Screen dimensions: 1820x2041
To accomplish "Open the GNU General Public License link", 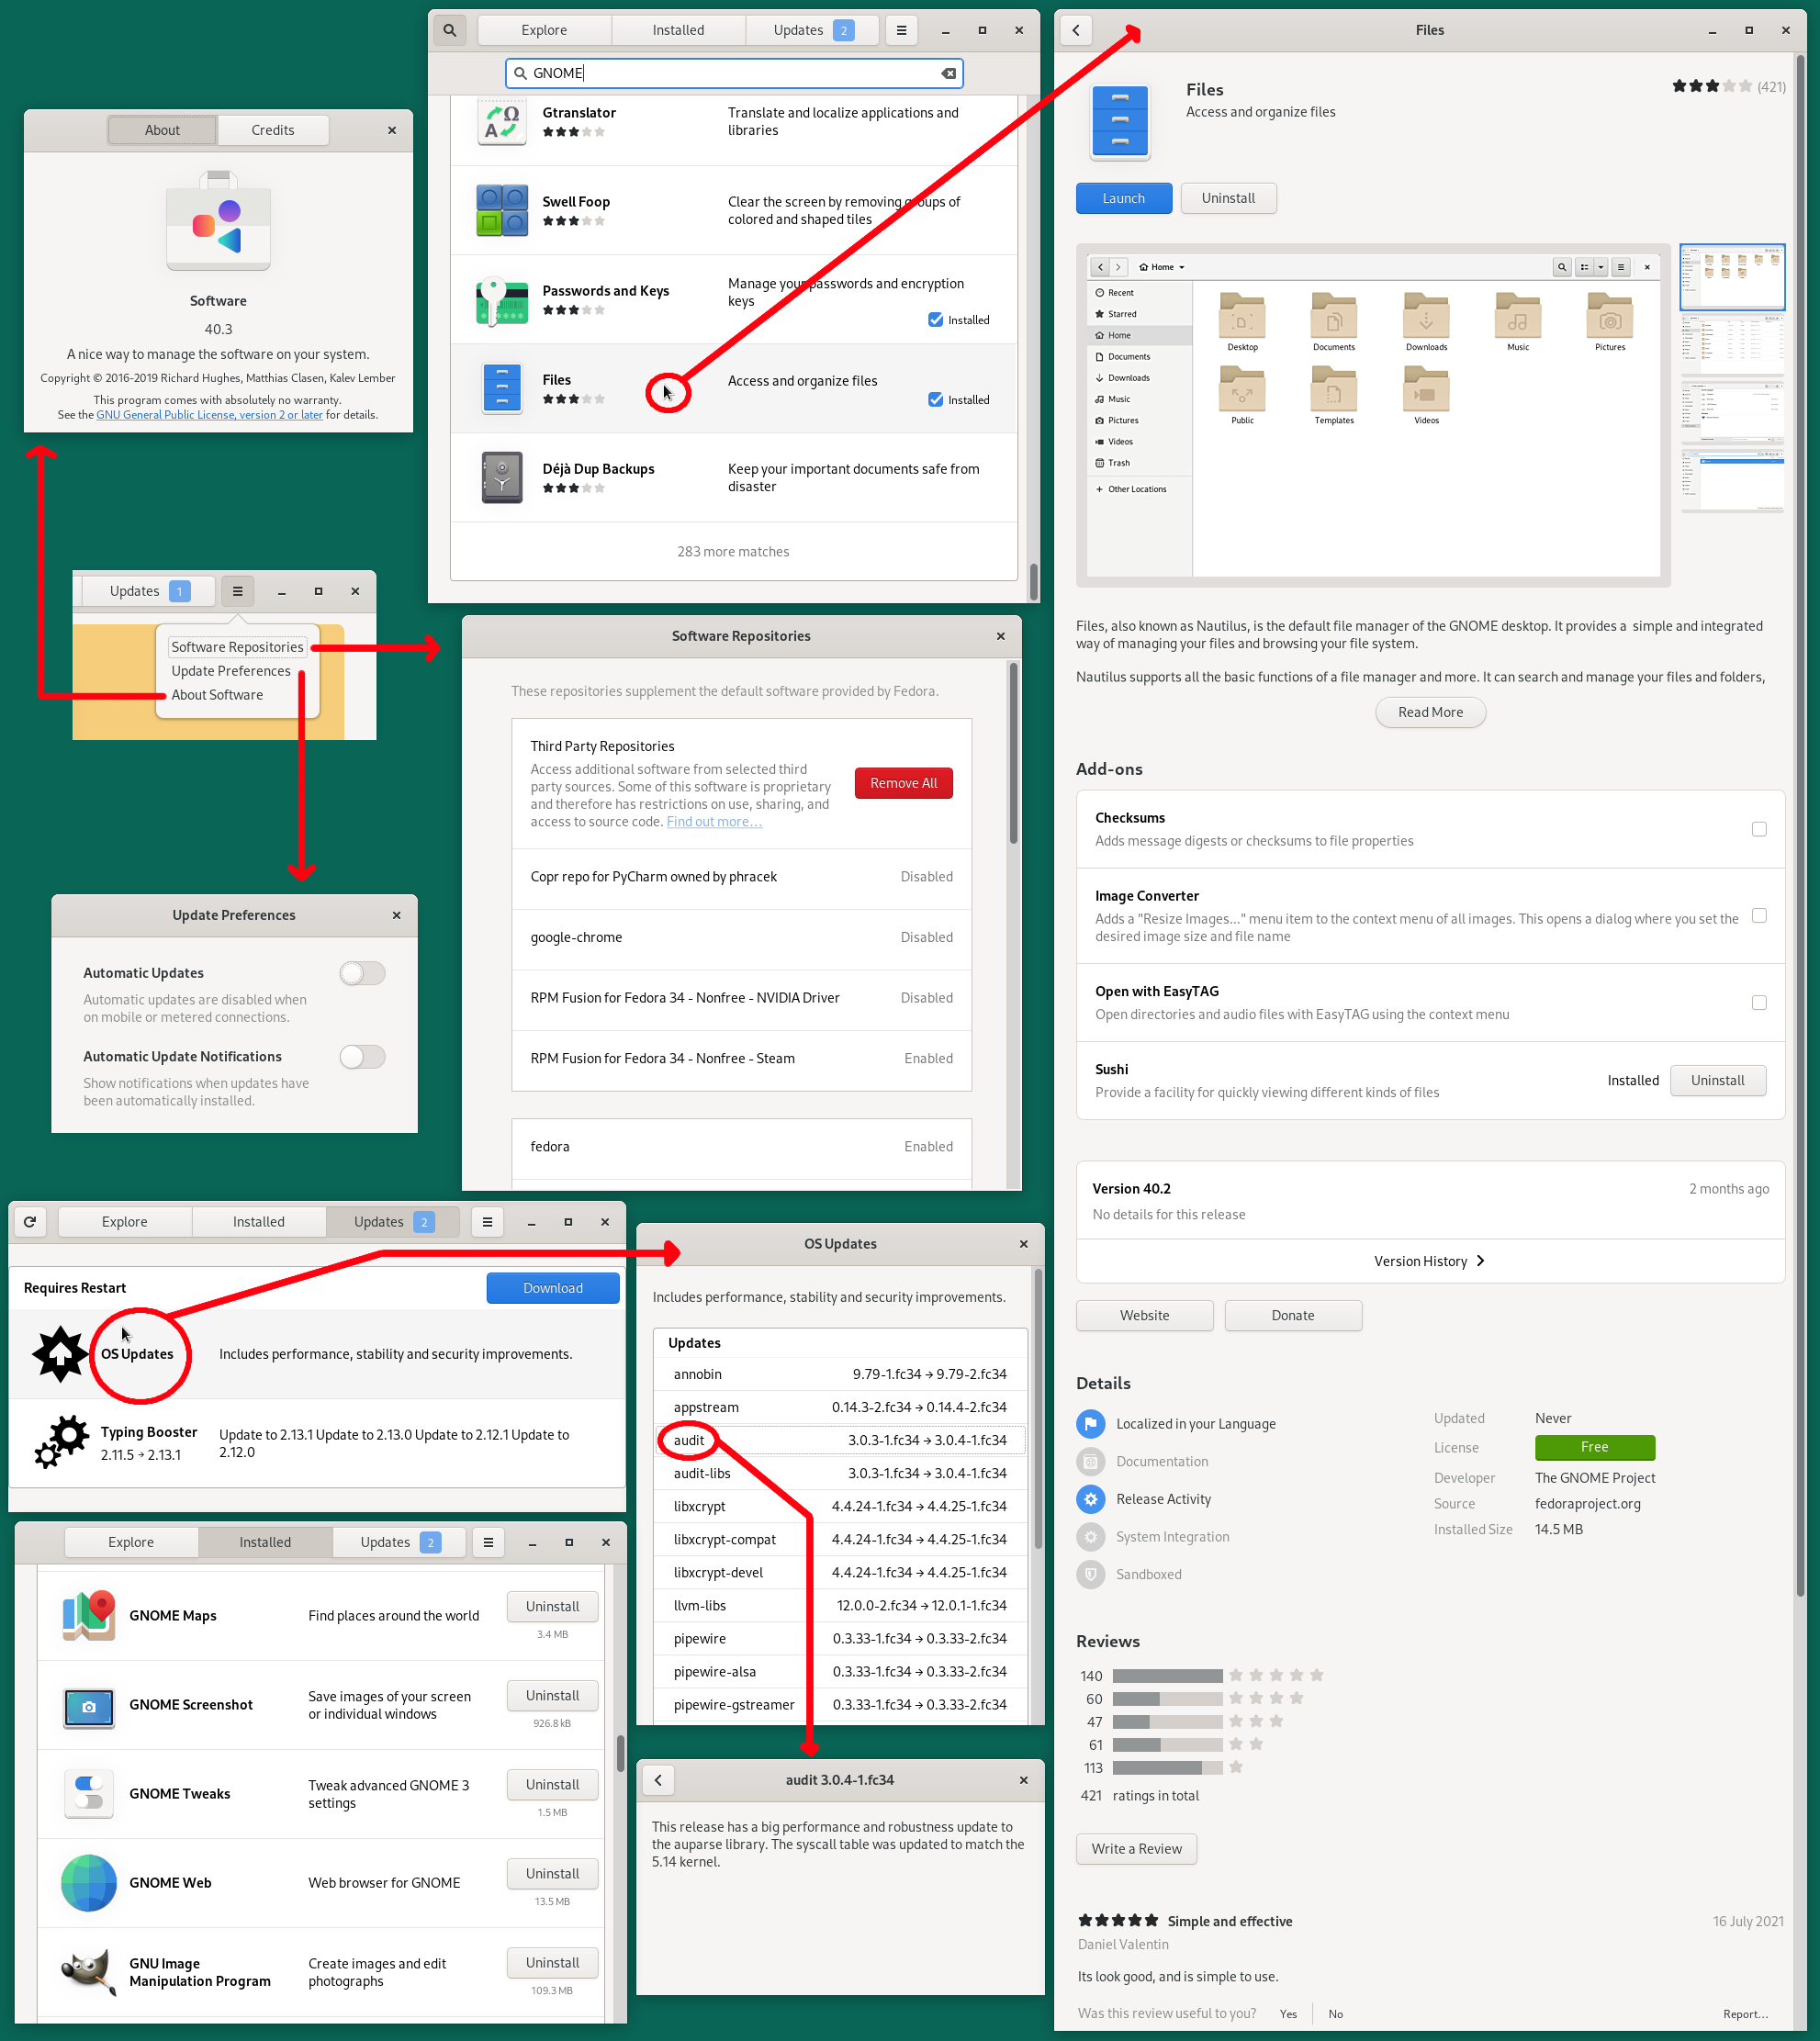I will (209, 415).
